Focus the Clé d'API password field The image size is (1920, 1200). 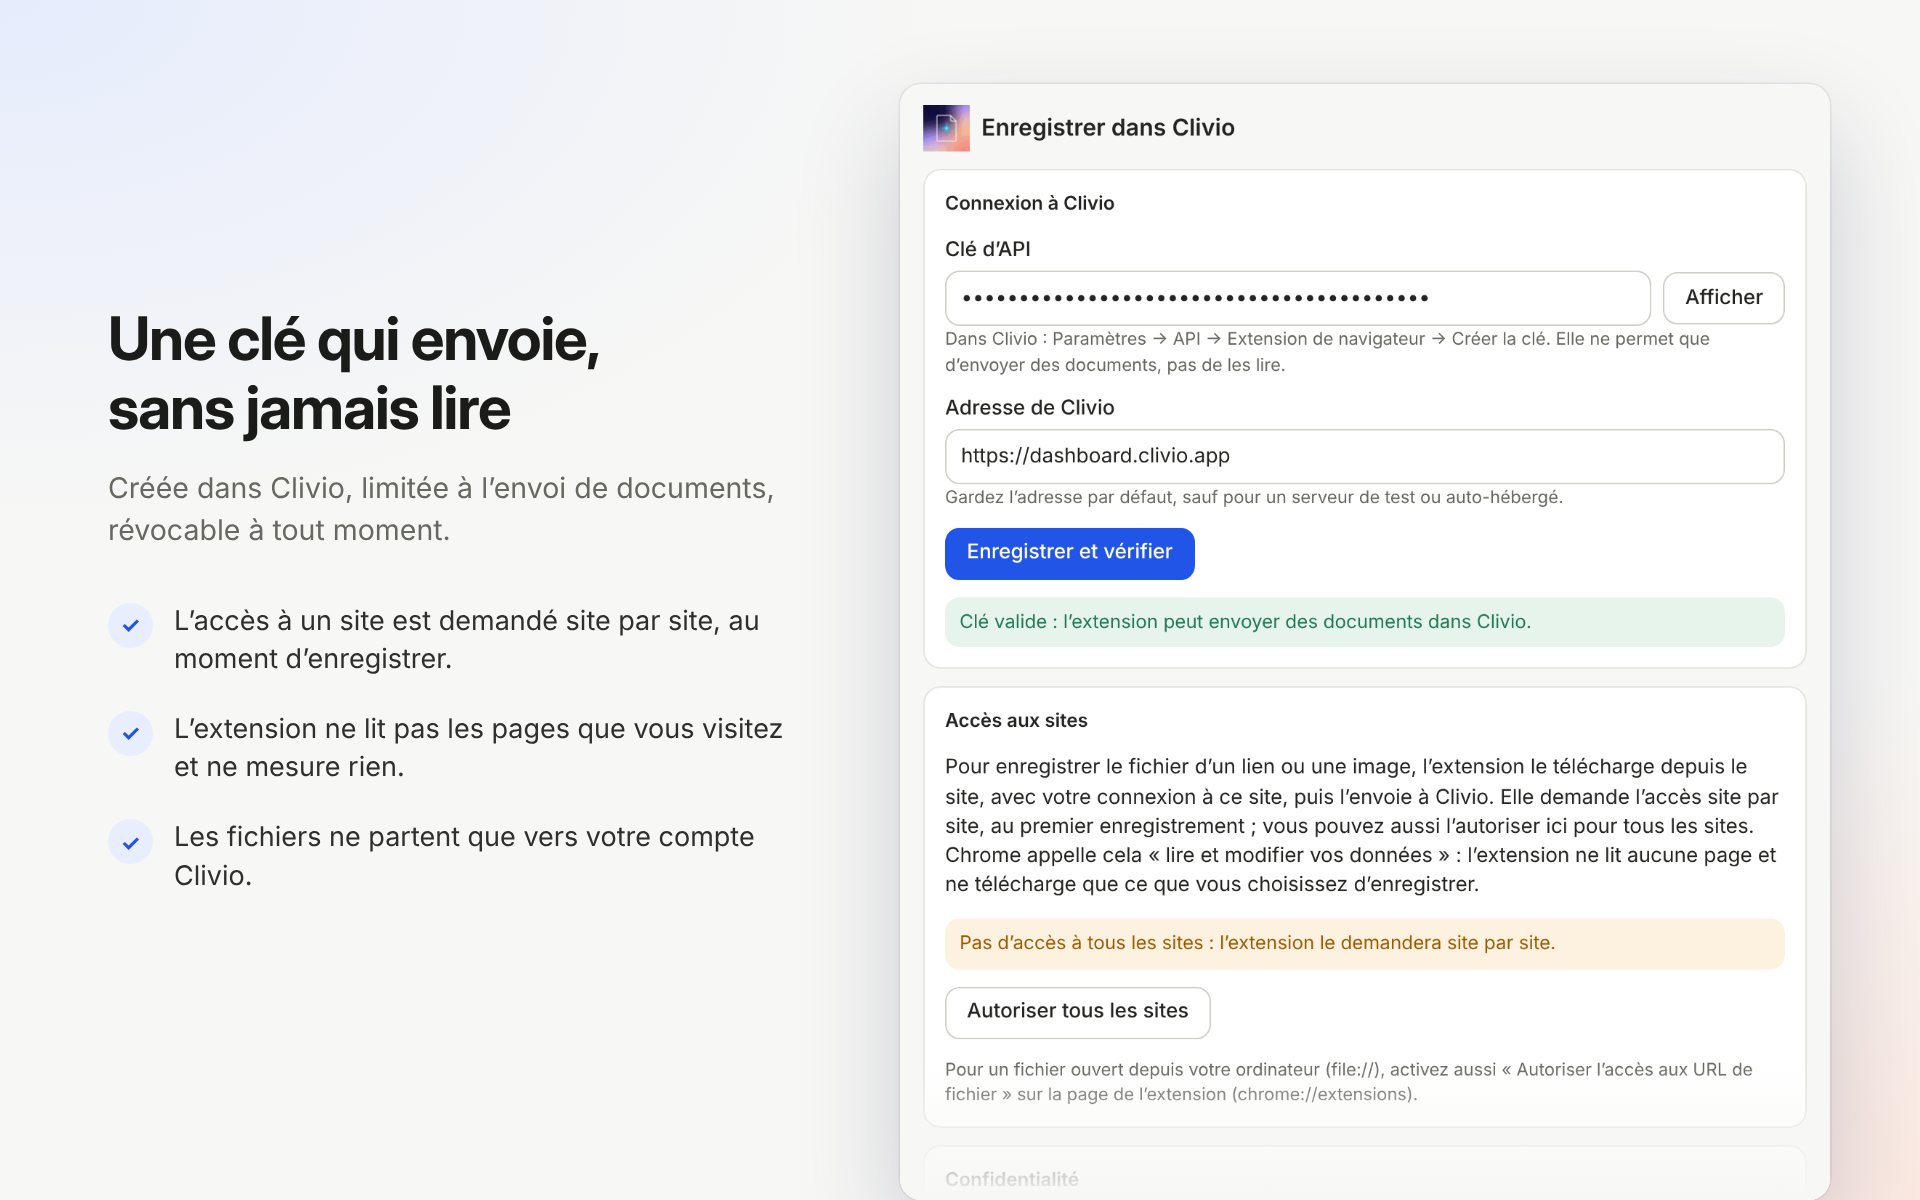tap(1297, 298)
